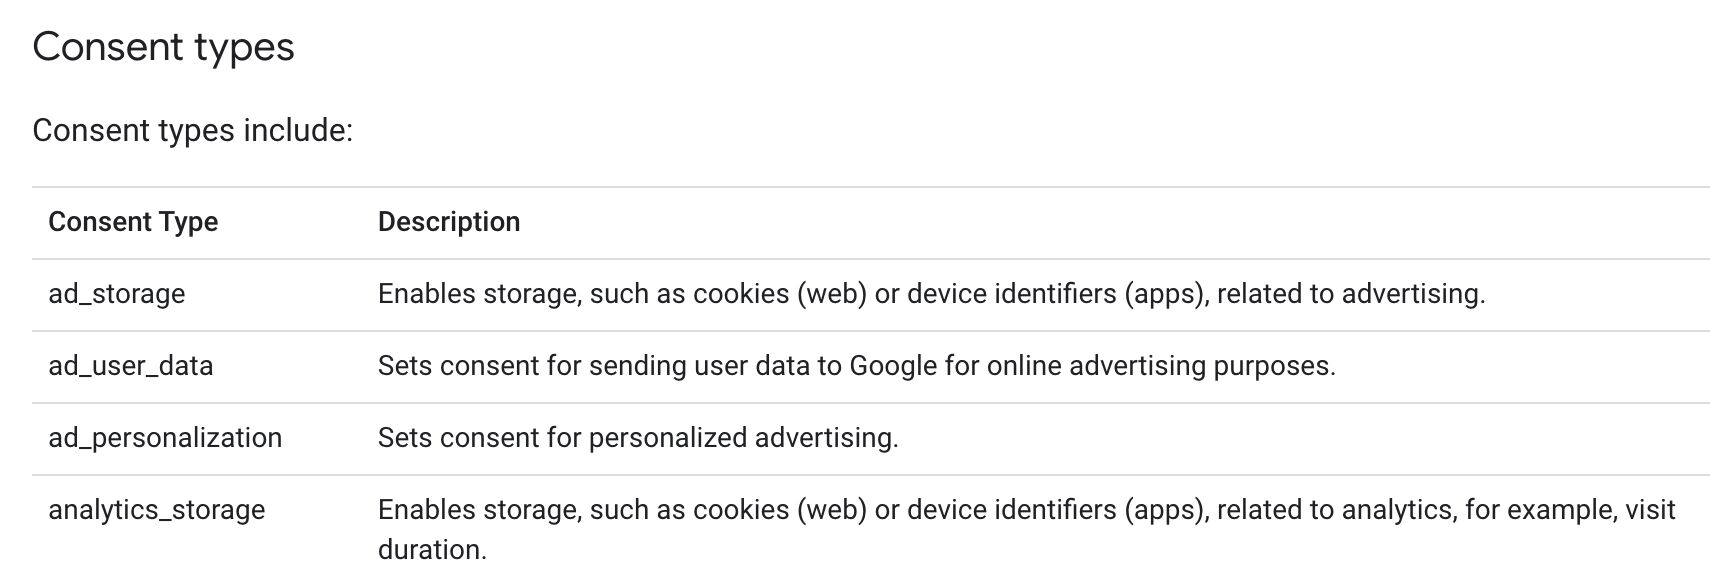Click the ad_personalization description text
1710x582 pixels.
pos(638,437)
